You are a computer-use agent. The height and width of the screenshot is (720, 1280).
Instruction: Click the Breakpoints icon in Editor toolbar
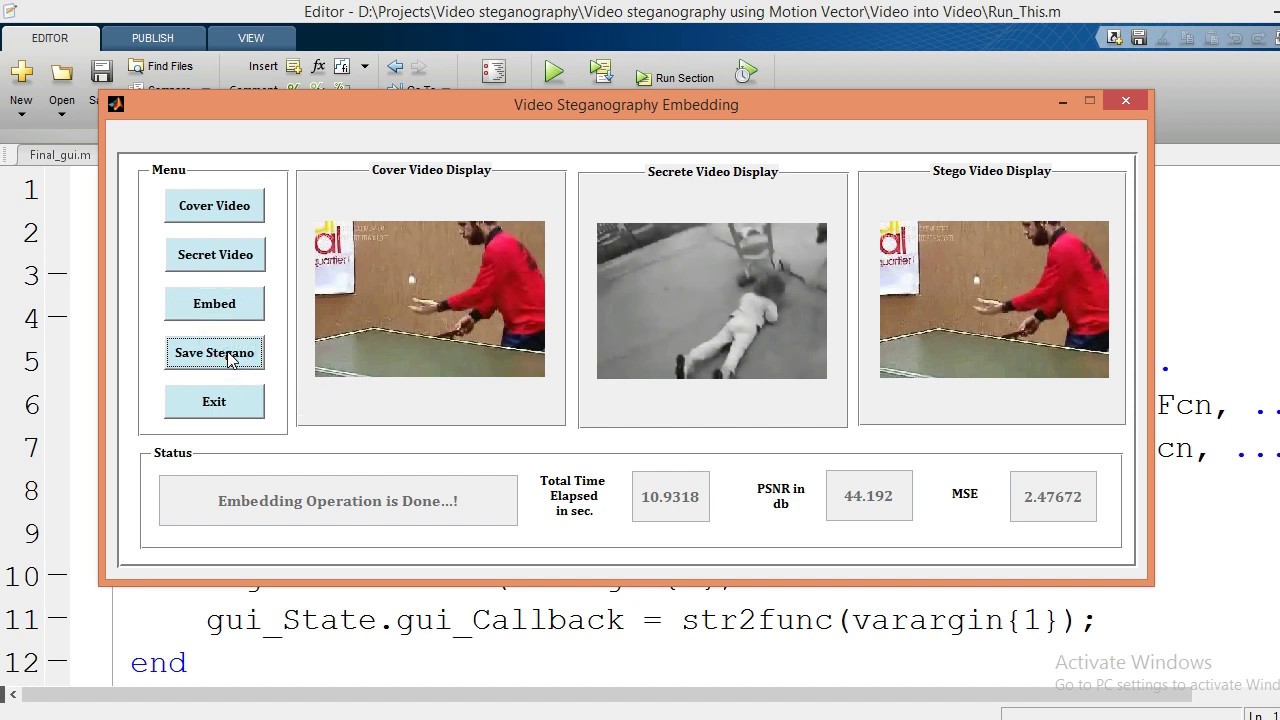(x=494, y=71)
